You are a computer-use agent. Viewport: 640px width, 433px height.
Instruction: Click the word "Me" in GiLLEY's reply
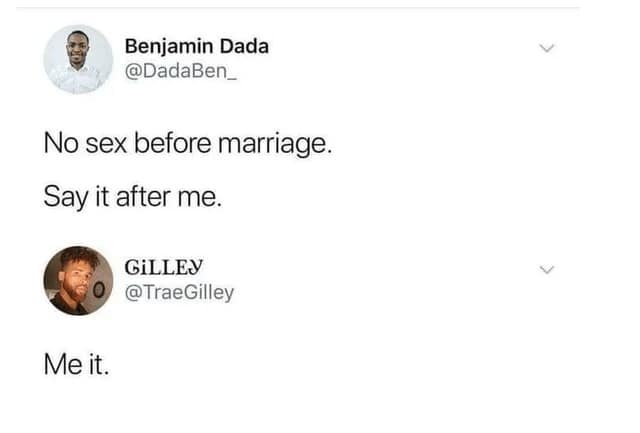(62, 362)
